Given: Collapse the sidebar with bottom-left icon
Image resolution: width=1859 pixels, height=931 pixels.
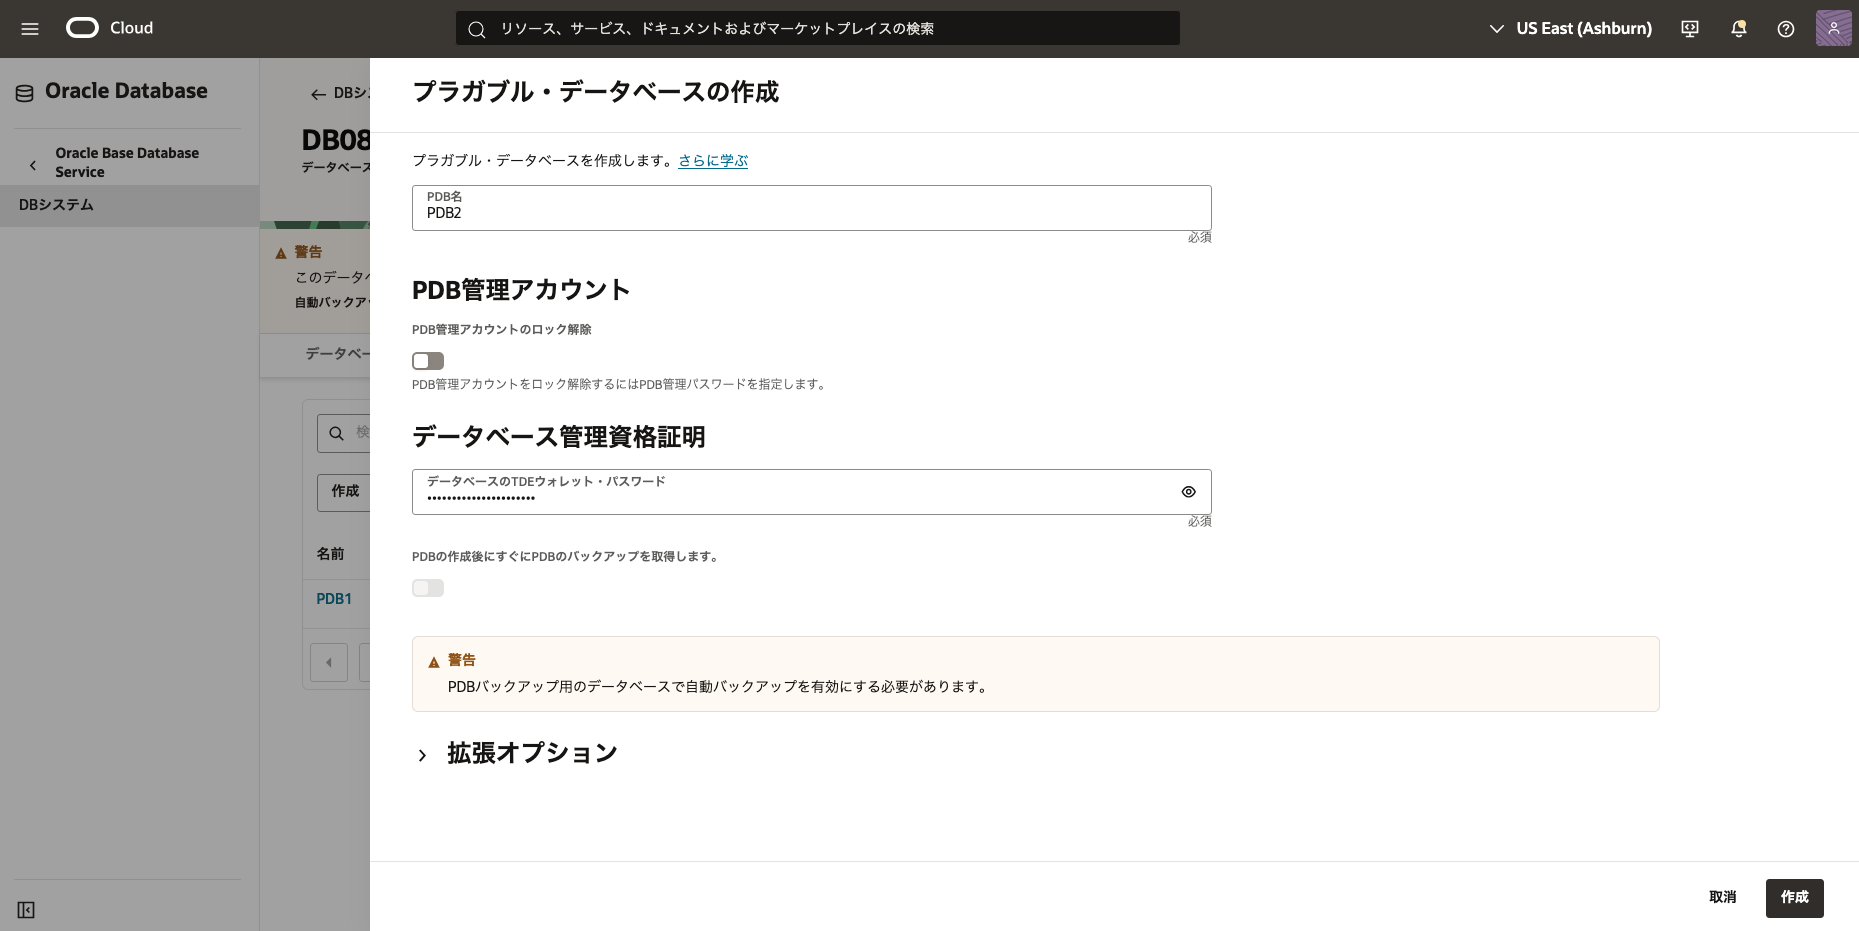Looking at the screenshot, I should coord(26,910).
